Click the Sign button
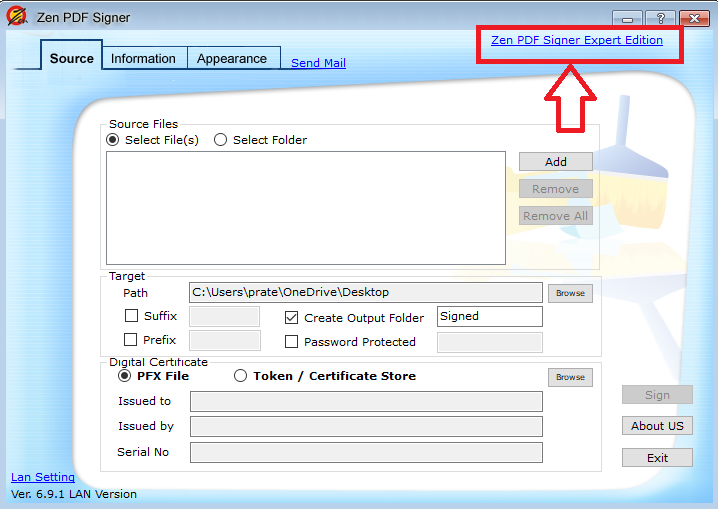 tap(657, 395)
